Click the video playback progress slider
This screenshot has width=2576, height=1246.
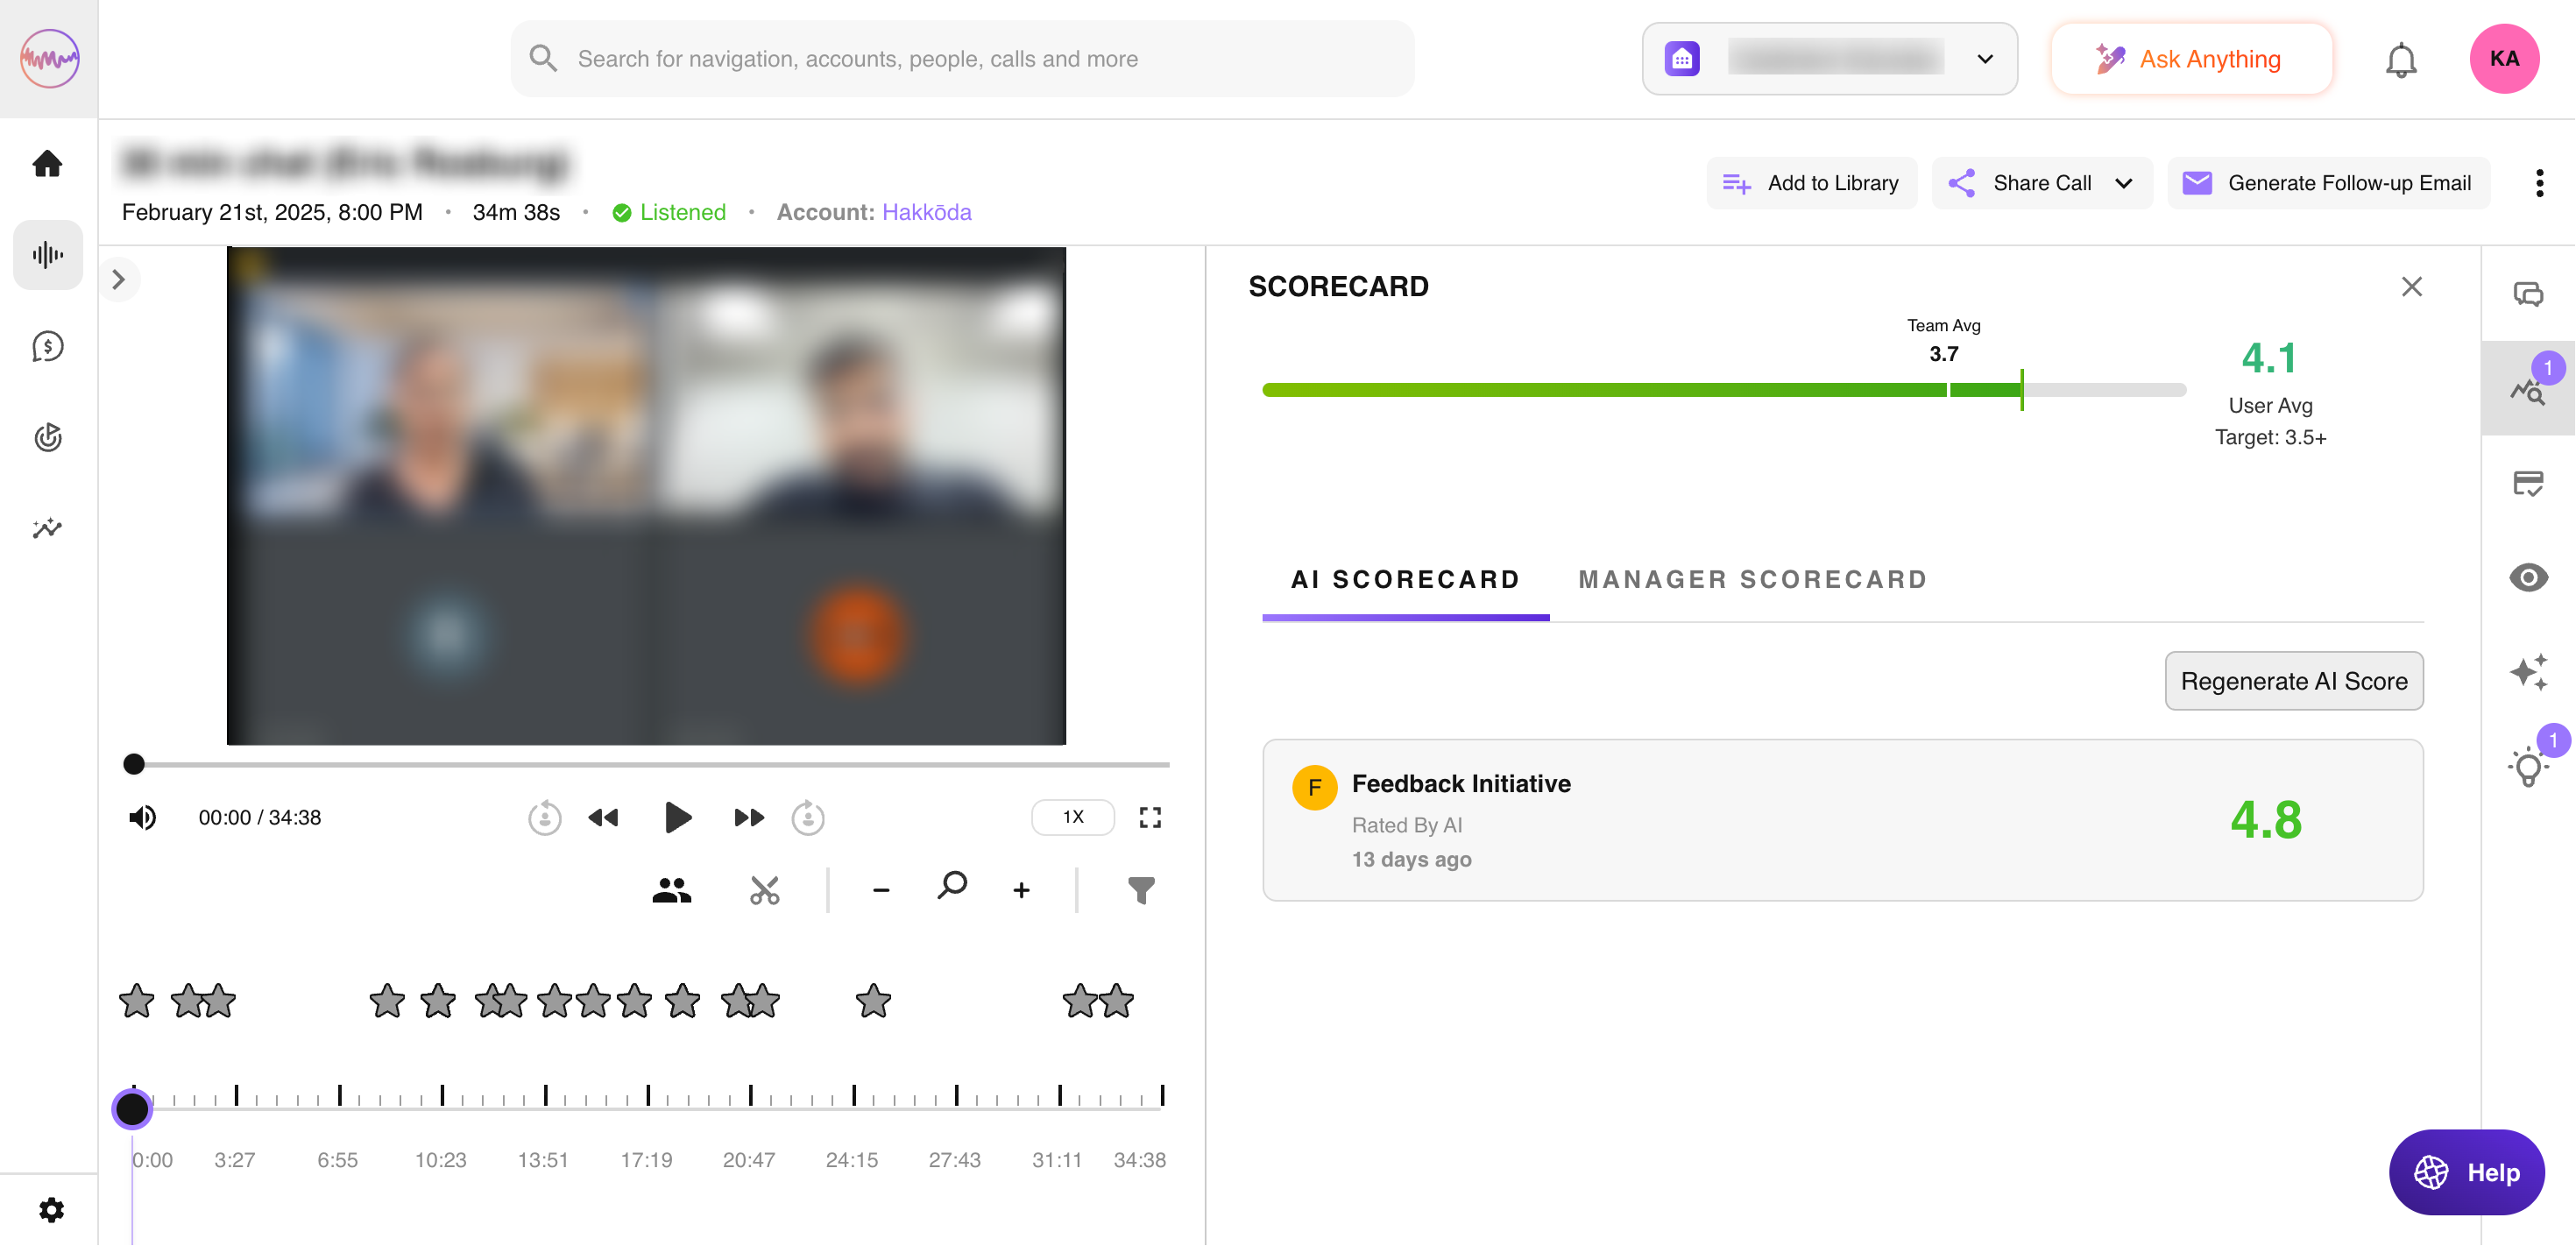[x=650, y=764]
